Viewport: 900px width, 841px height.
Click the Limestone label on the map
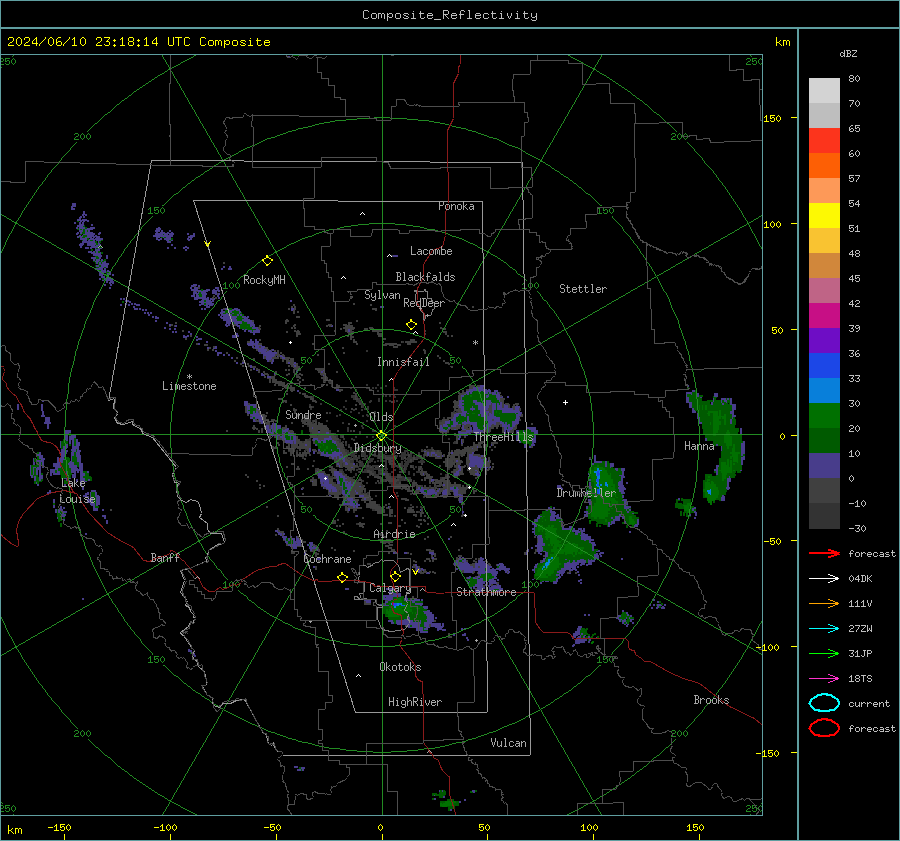coord(189,386)
